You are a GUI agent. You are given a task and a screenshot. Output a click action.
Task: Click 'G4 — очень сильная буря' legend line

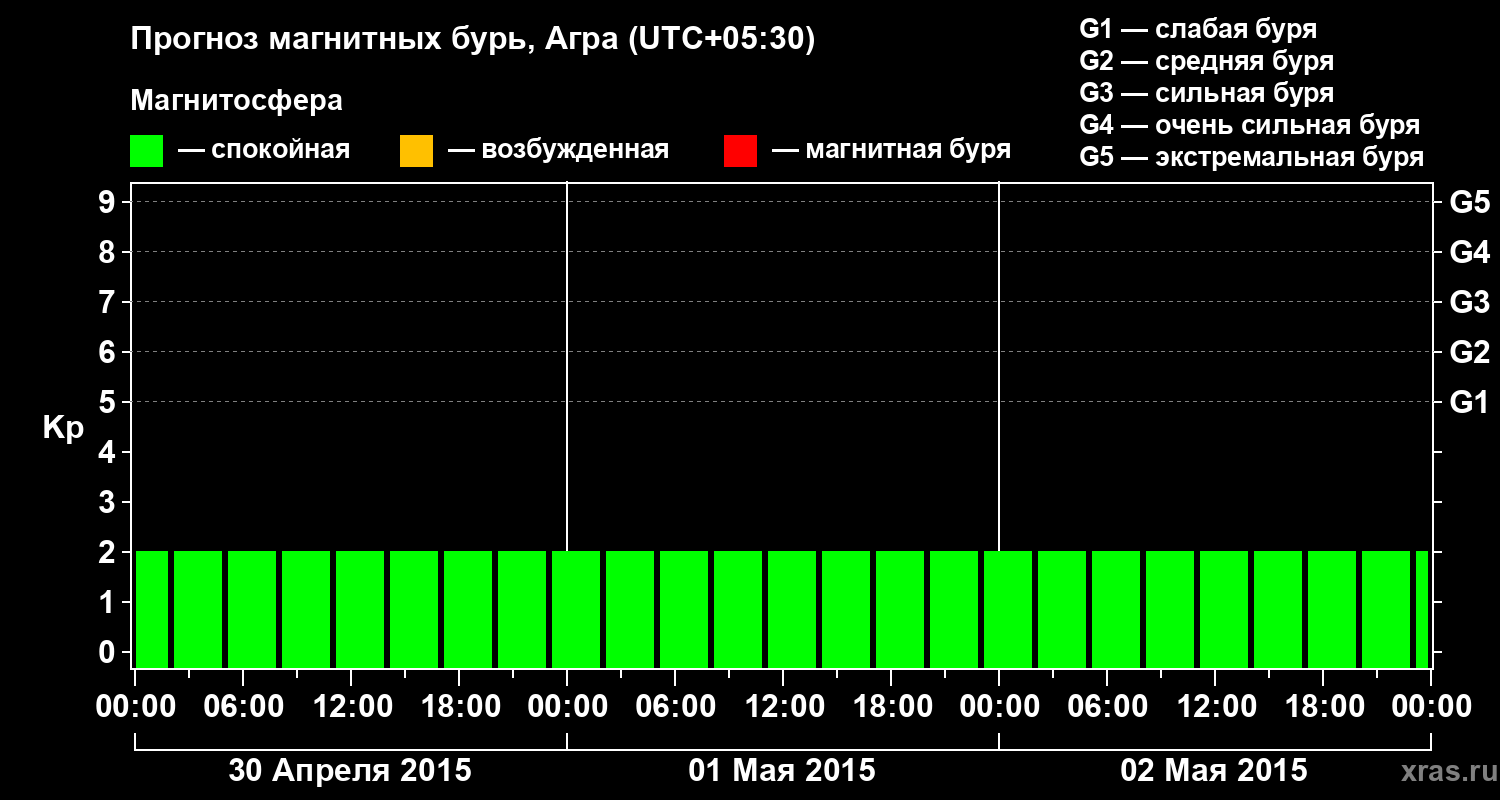point(1249,124)
